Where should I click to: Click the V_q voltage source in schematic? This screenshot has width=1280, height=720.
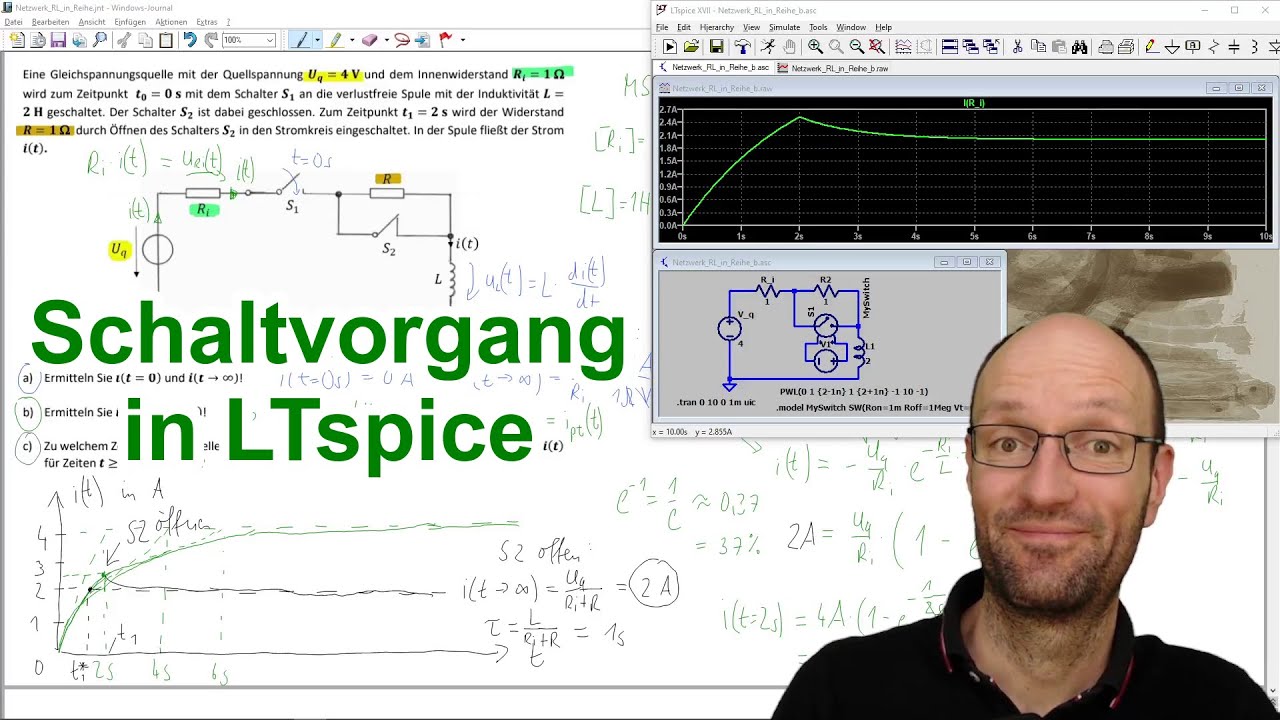tap(730, 328)
